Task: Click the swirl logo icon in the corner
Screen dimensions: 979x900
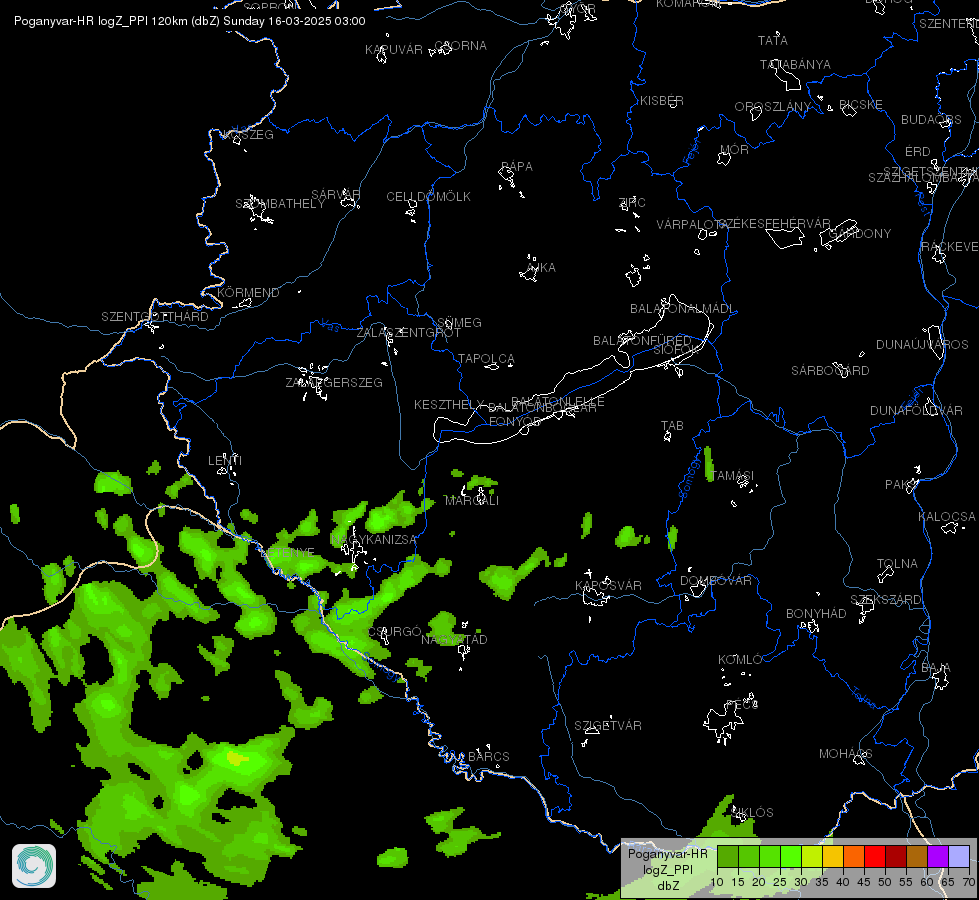Action: pyautogui.click(x=34, y=866)
